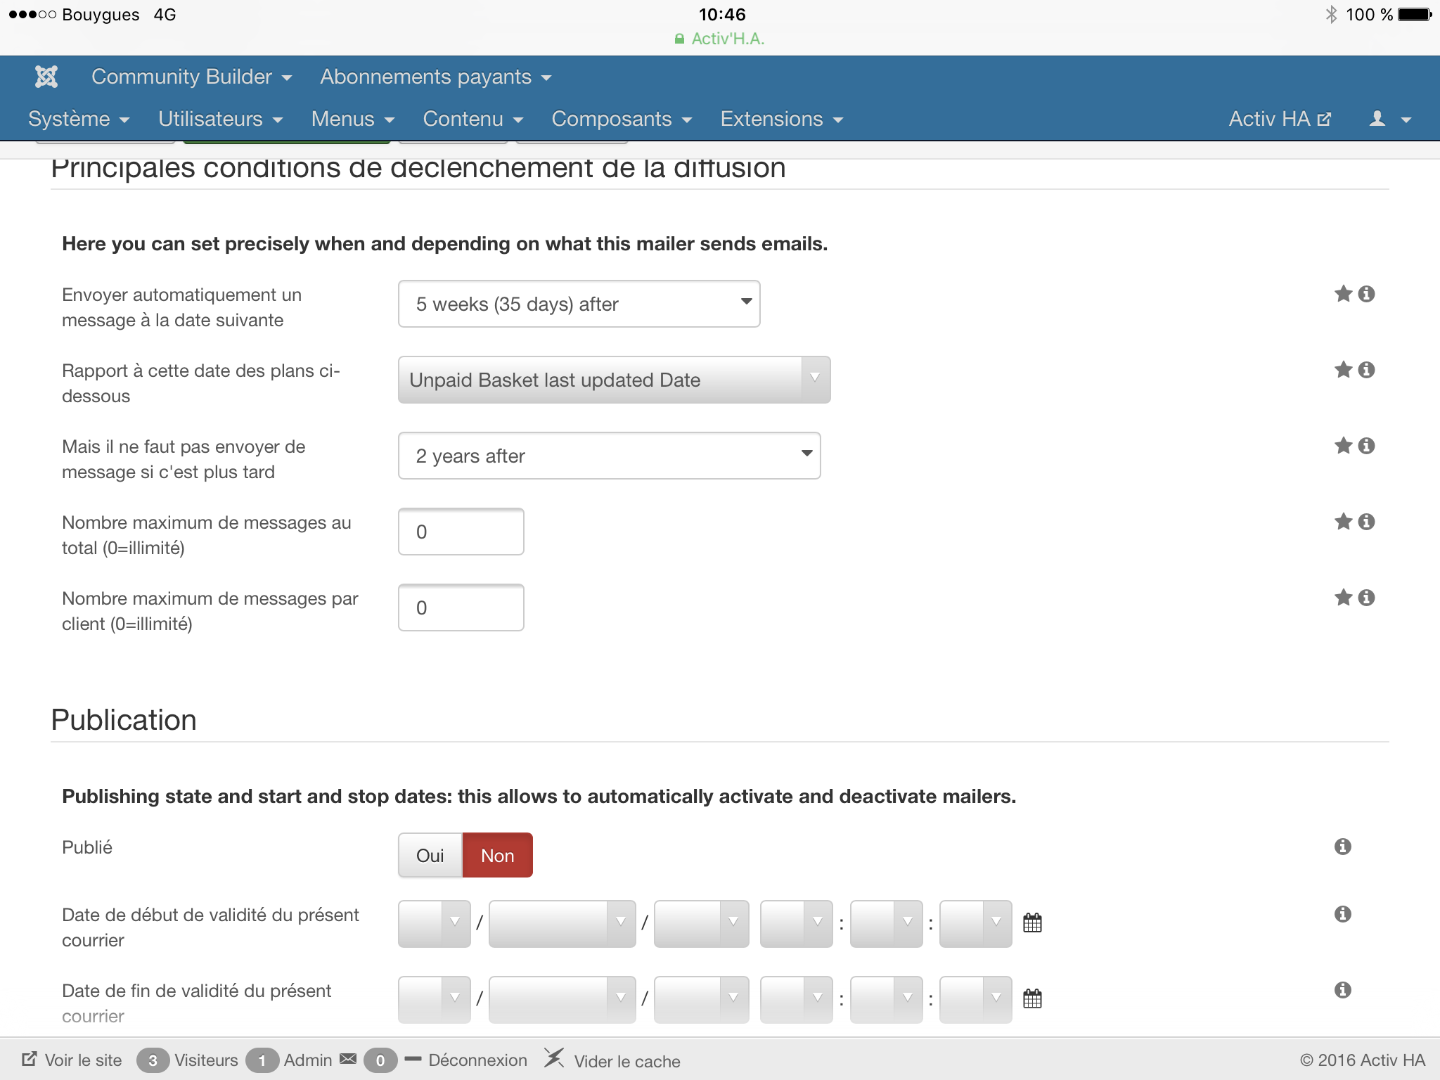Open year dropdown for end validity date
1440x1080 pixels.
click(701, 999)
